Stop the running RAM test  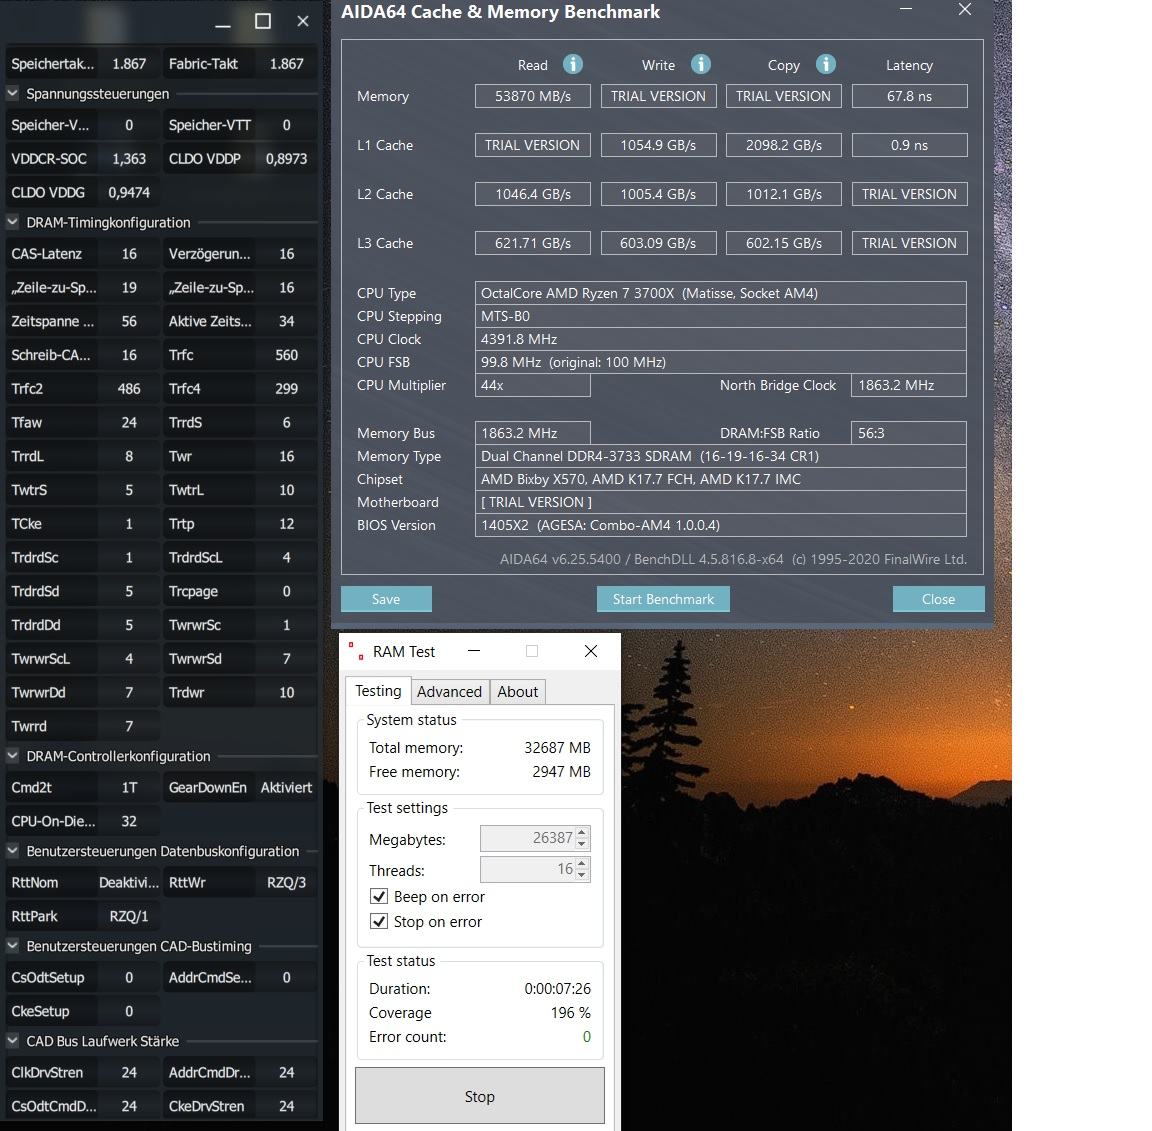tap(480, 1096)
